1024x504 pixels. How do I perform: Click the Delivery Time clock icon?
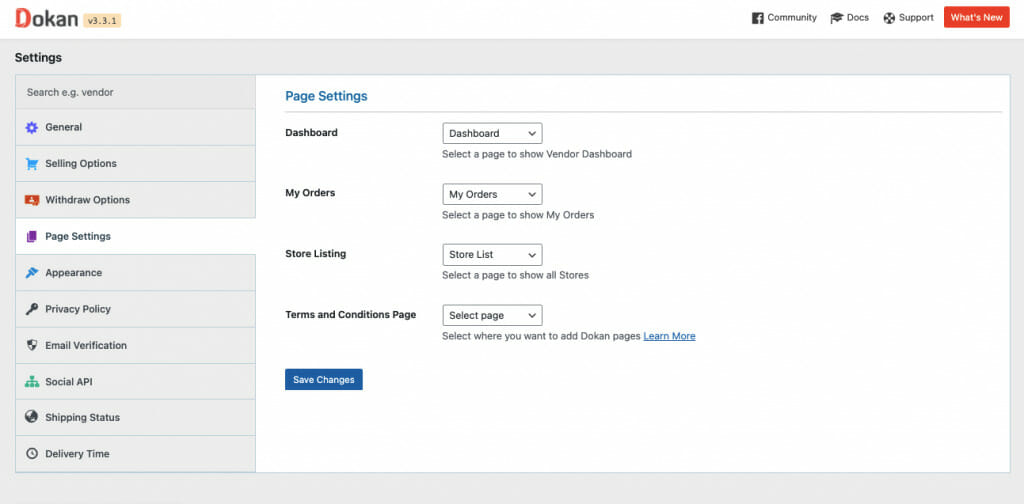[x=31, y=454]
